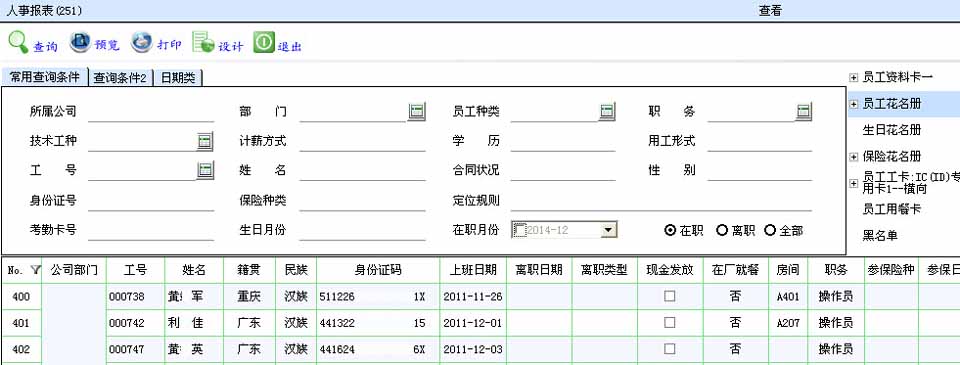Switch to the 日期类 tab

click(x=178, y=78)
